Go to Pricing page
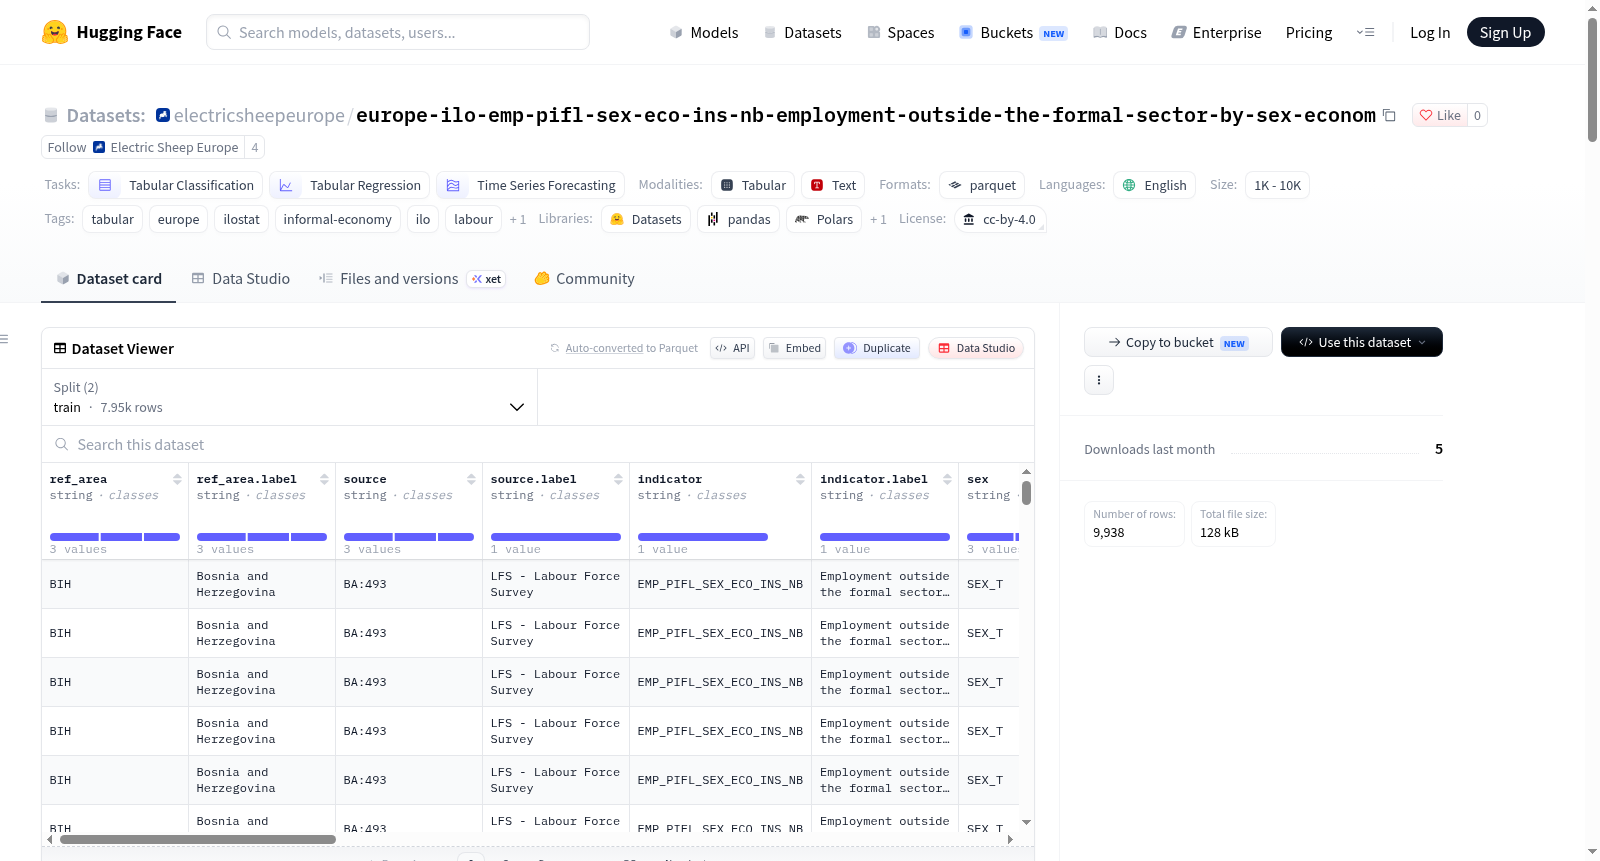 (1309, 33)
